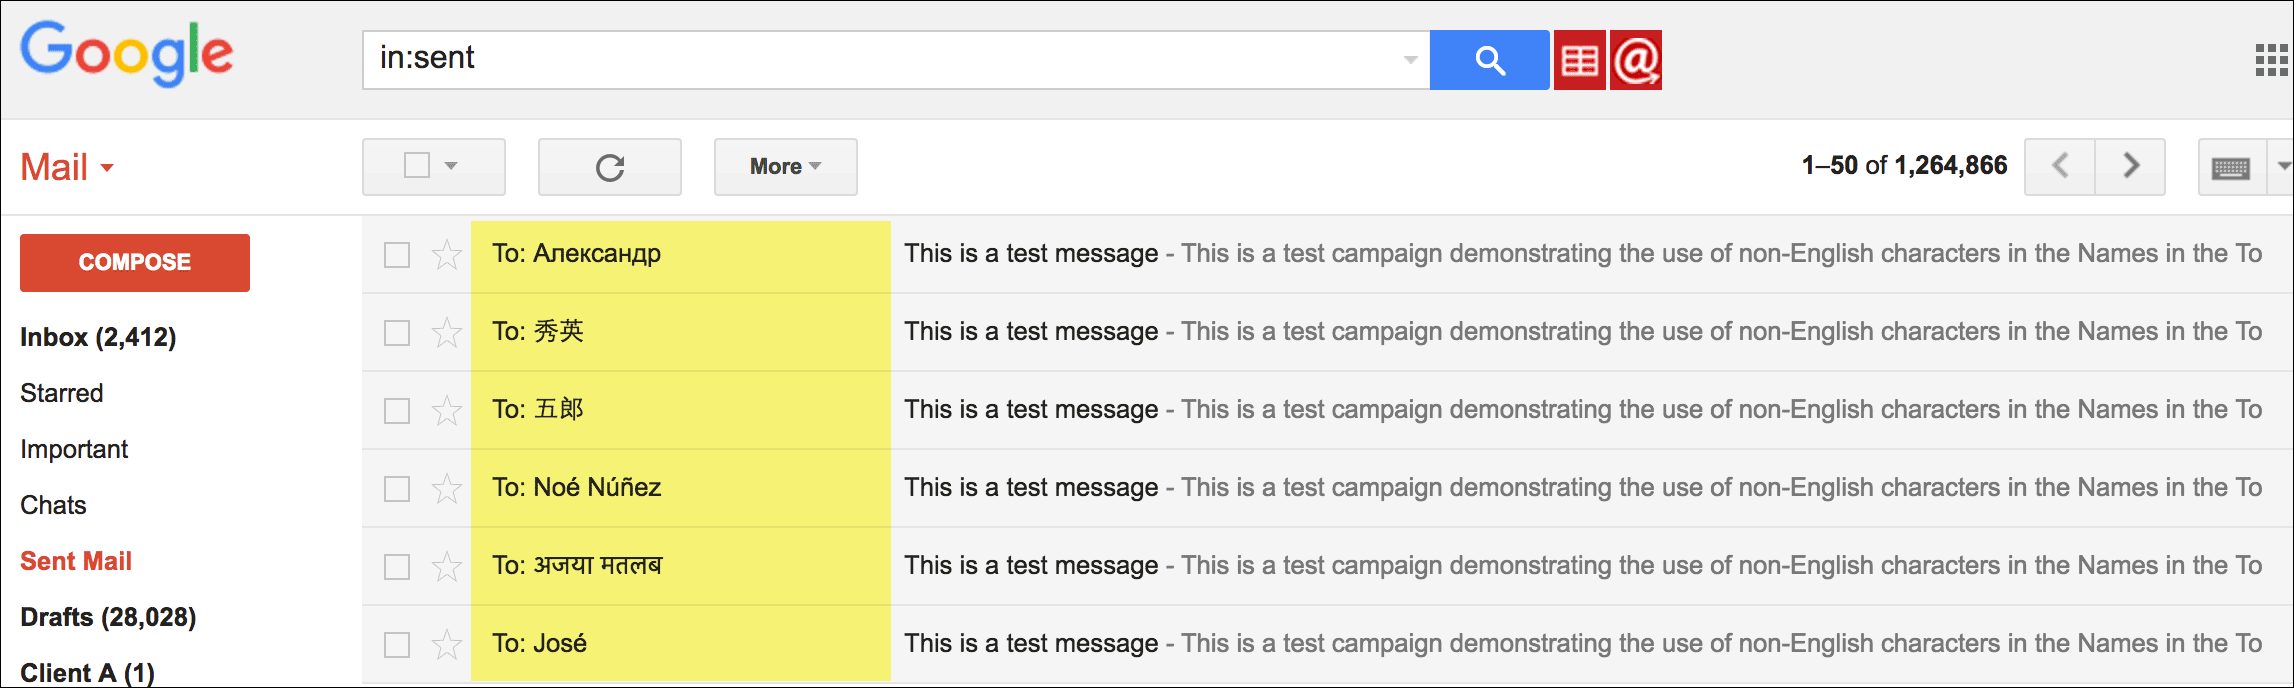Image resolution: width=2294 pixels, height=688 pixels.
Task: Go to Drafts folder
Action: pos(108,617)
